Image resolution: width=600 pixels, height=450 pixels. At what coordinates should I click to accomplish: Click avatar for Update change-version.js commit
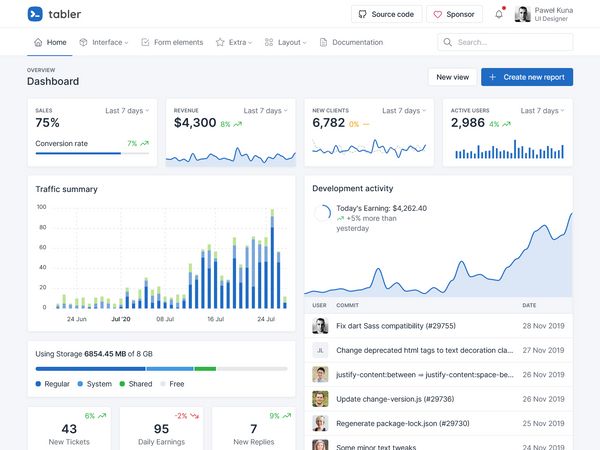320,399
